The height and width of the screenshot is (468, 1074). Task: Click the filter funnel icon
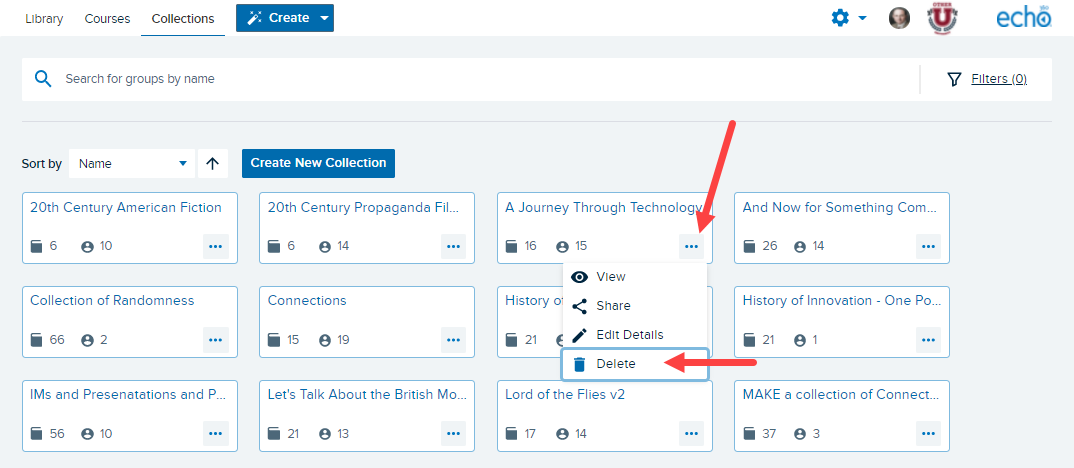point(954,79)
